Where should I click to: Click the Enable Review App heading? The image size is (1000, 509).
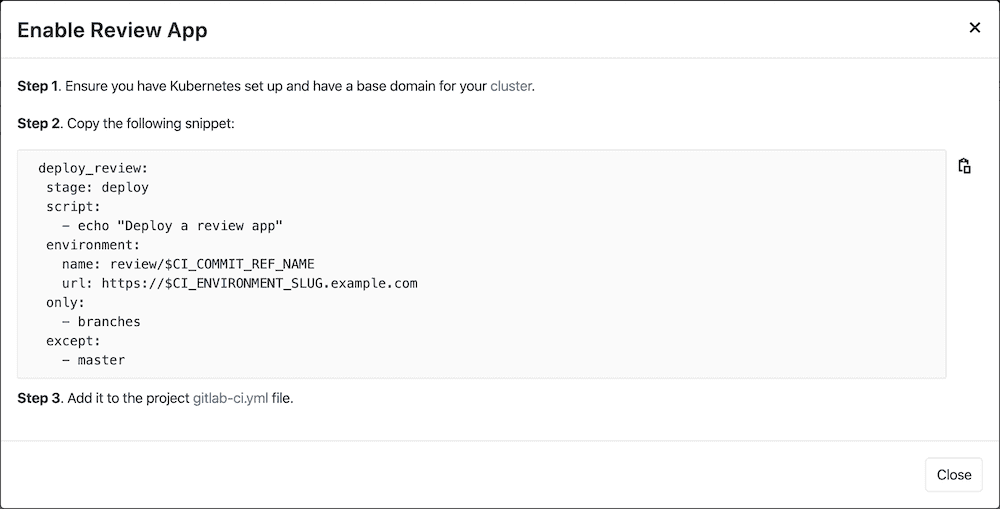click(x=112, y=30)
